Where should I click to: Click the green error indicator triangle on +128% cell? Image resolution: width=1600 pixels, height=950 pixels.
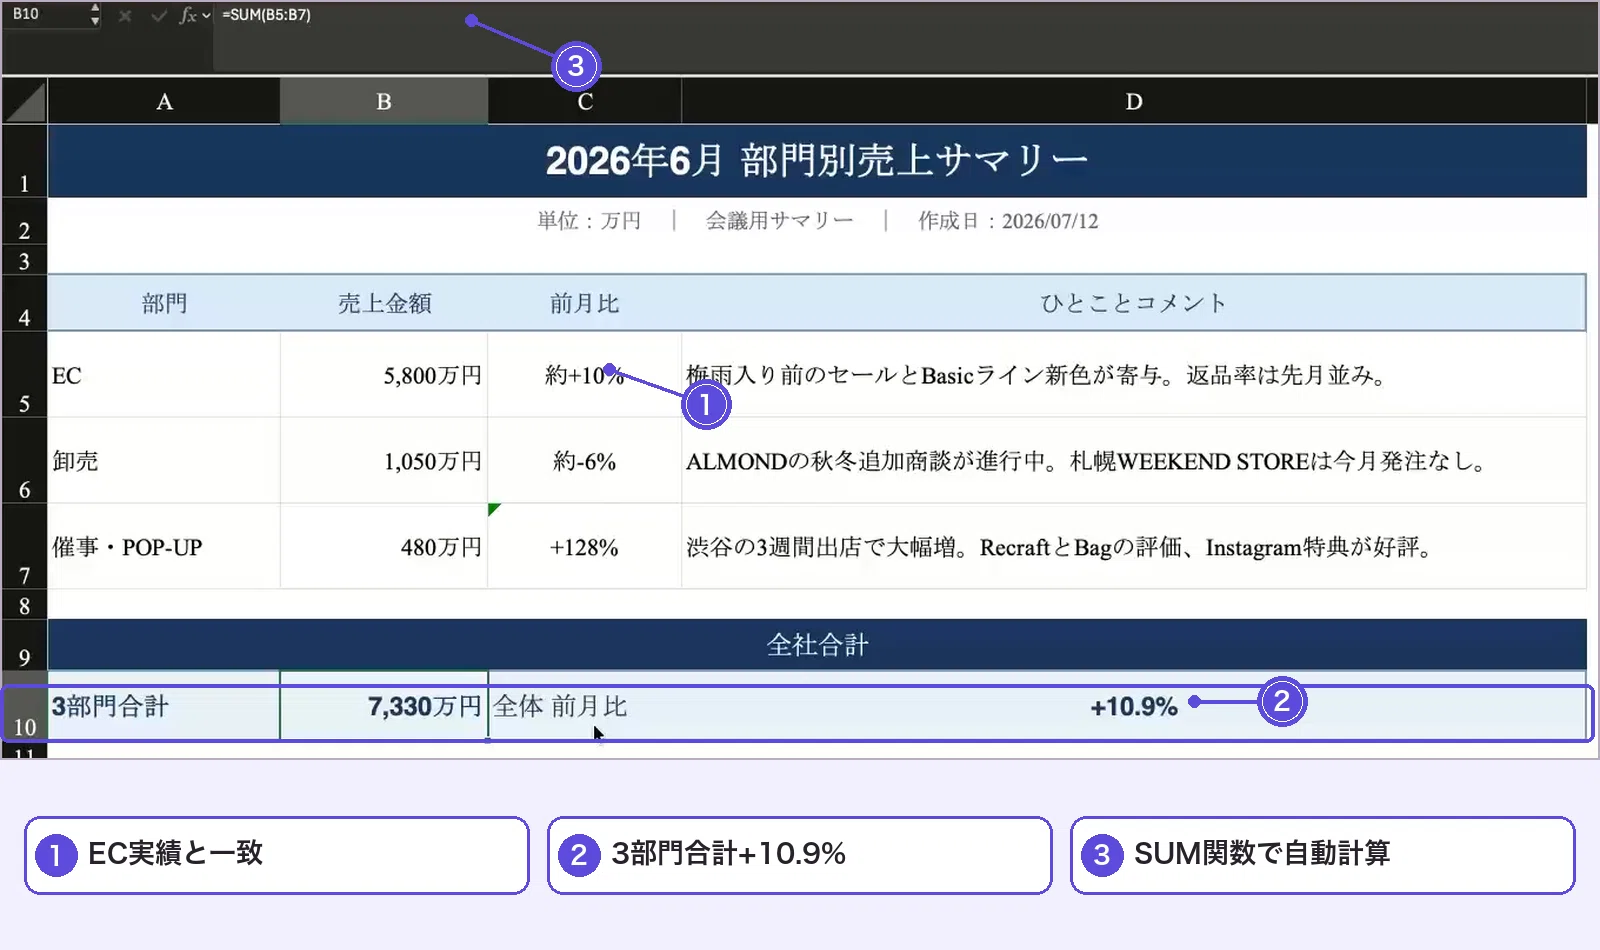click(493, 509)
